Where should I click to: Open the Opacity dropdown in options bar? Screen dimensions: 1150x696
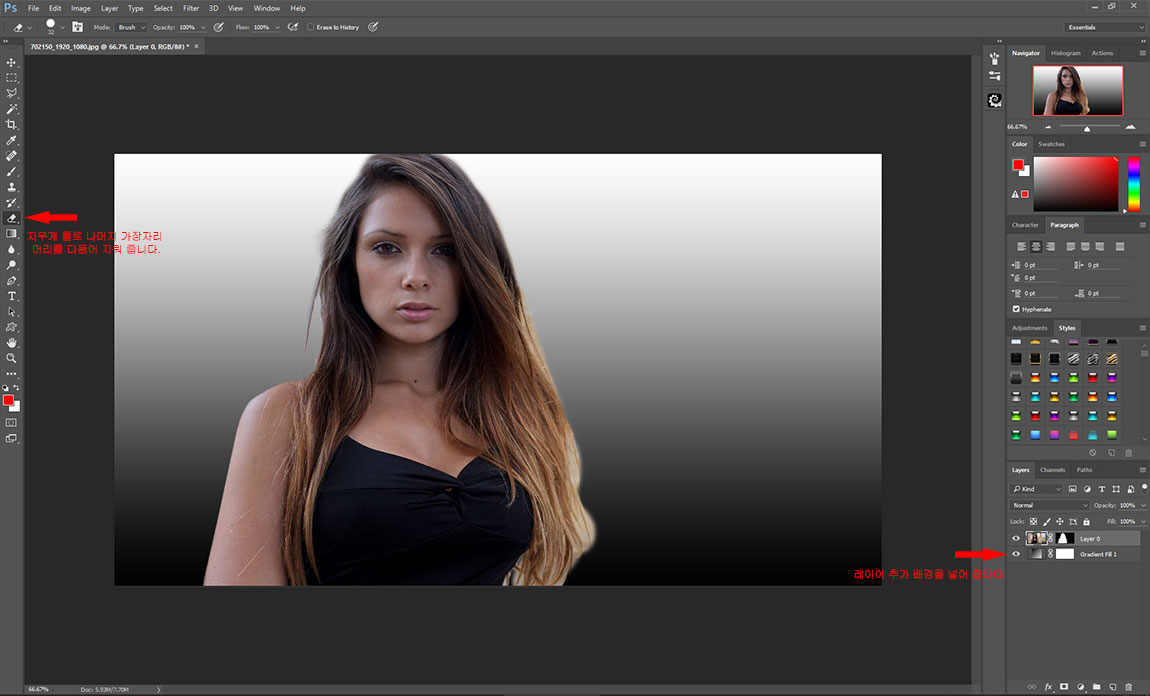click(x=203, y=27)
